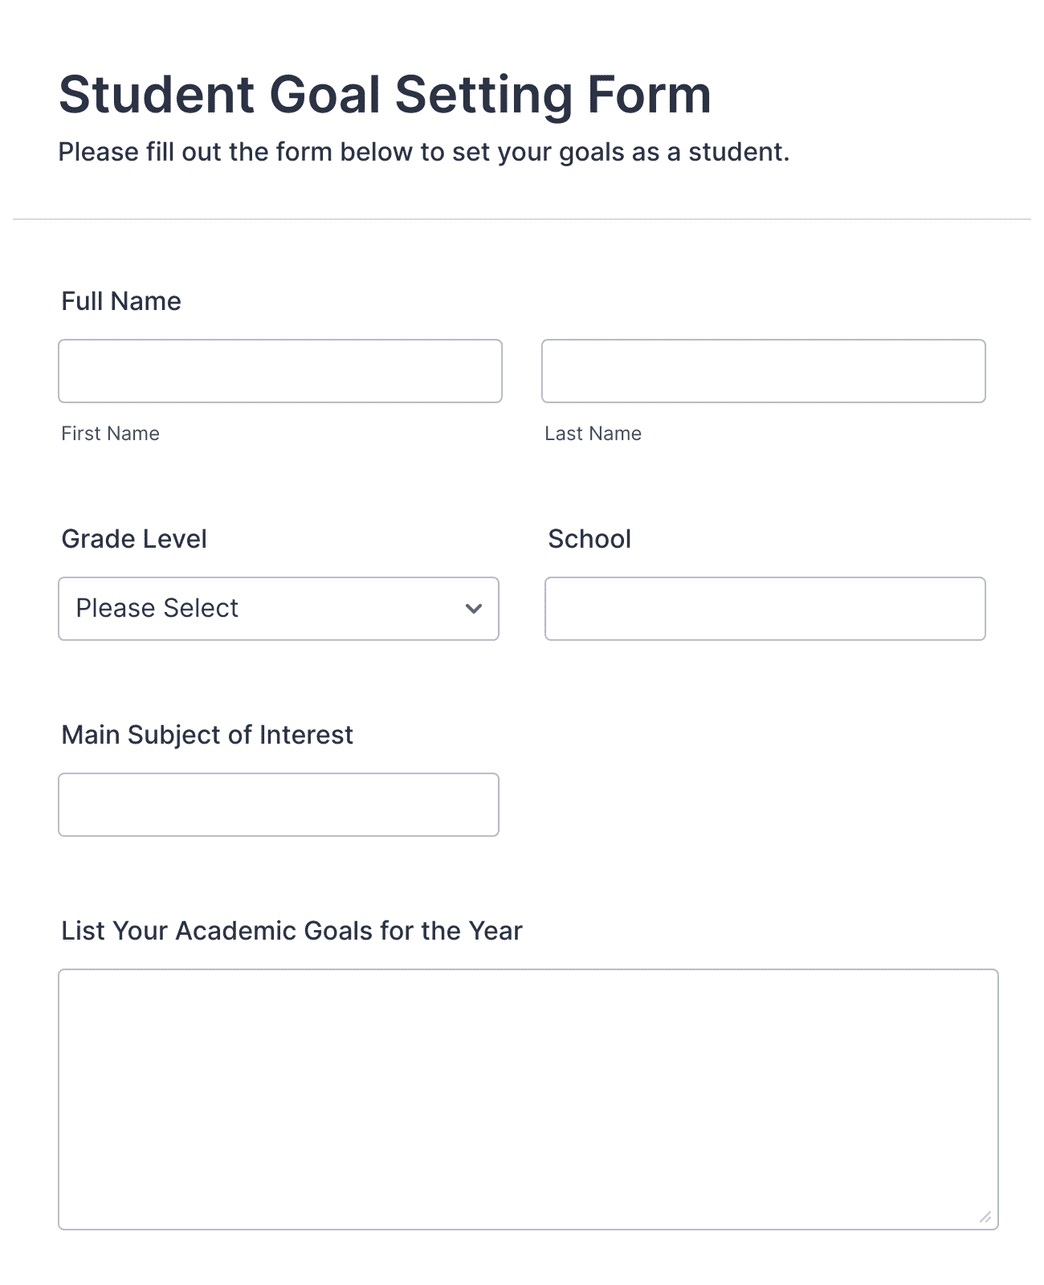Click the Last Name helper text

pos(593,433)
